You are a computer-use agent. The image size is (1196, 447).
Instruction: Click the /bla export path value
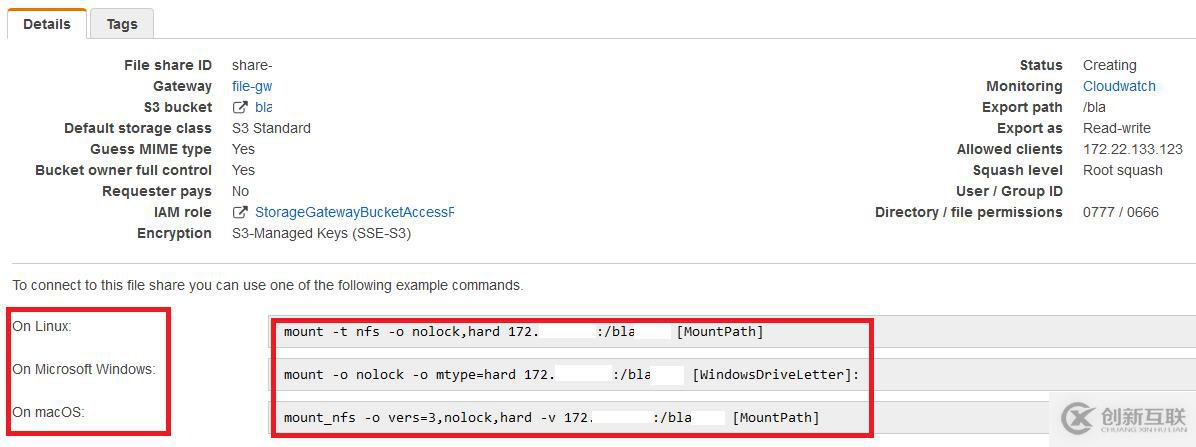tap(1094, 107)
